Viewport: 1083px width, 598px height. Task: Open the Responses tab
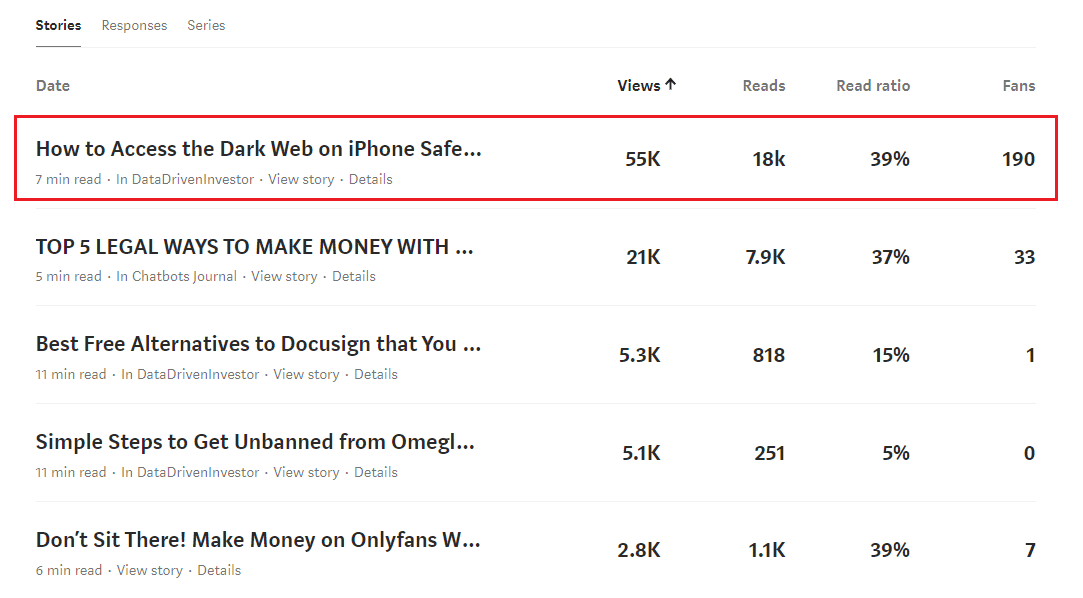pos(134,25)
